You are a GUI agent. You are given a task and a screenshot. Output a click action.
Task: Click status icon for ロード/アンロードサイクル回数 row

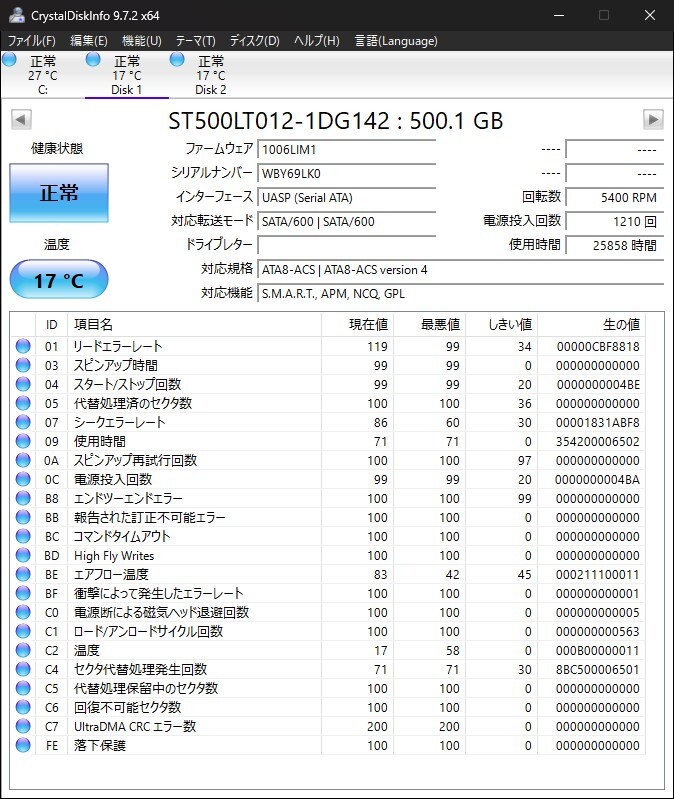click(x=23, y=631)
